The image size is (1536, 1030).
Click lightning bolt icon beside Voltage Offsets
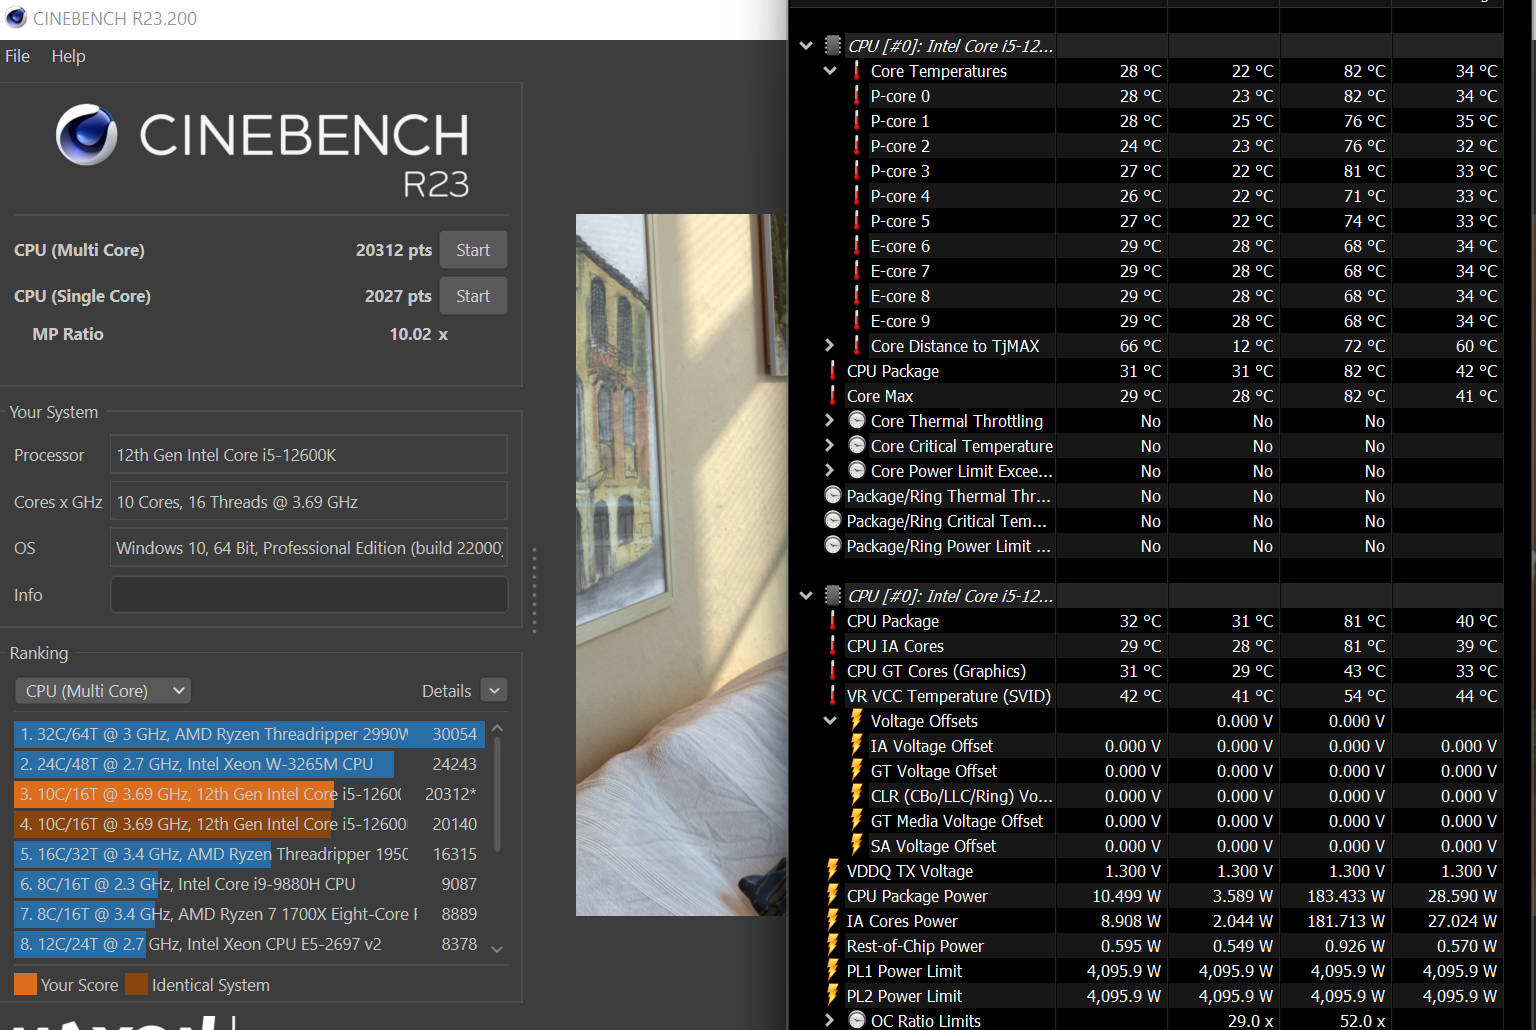click(857, 720)
